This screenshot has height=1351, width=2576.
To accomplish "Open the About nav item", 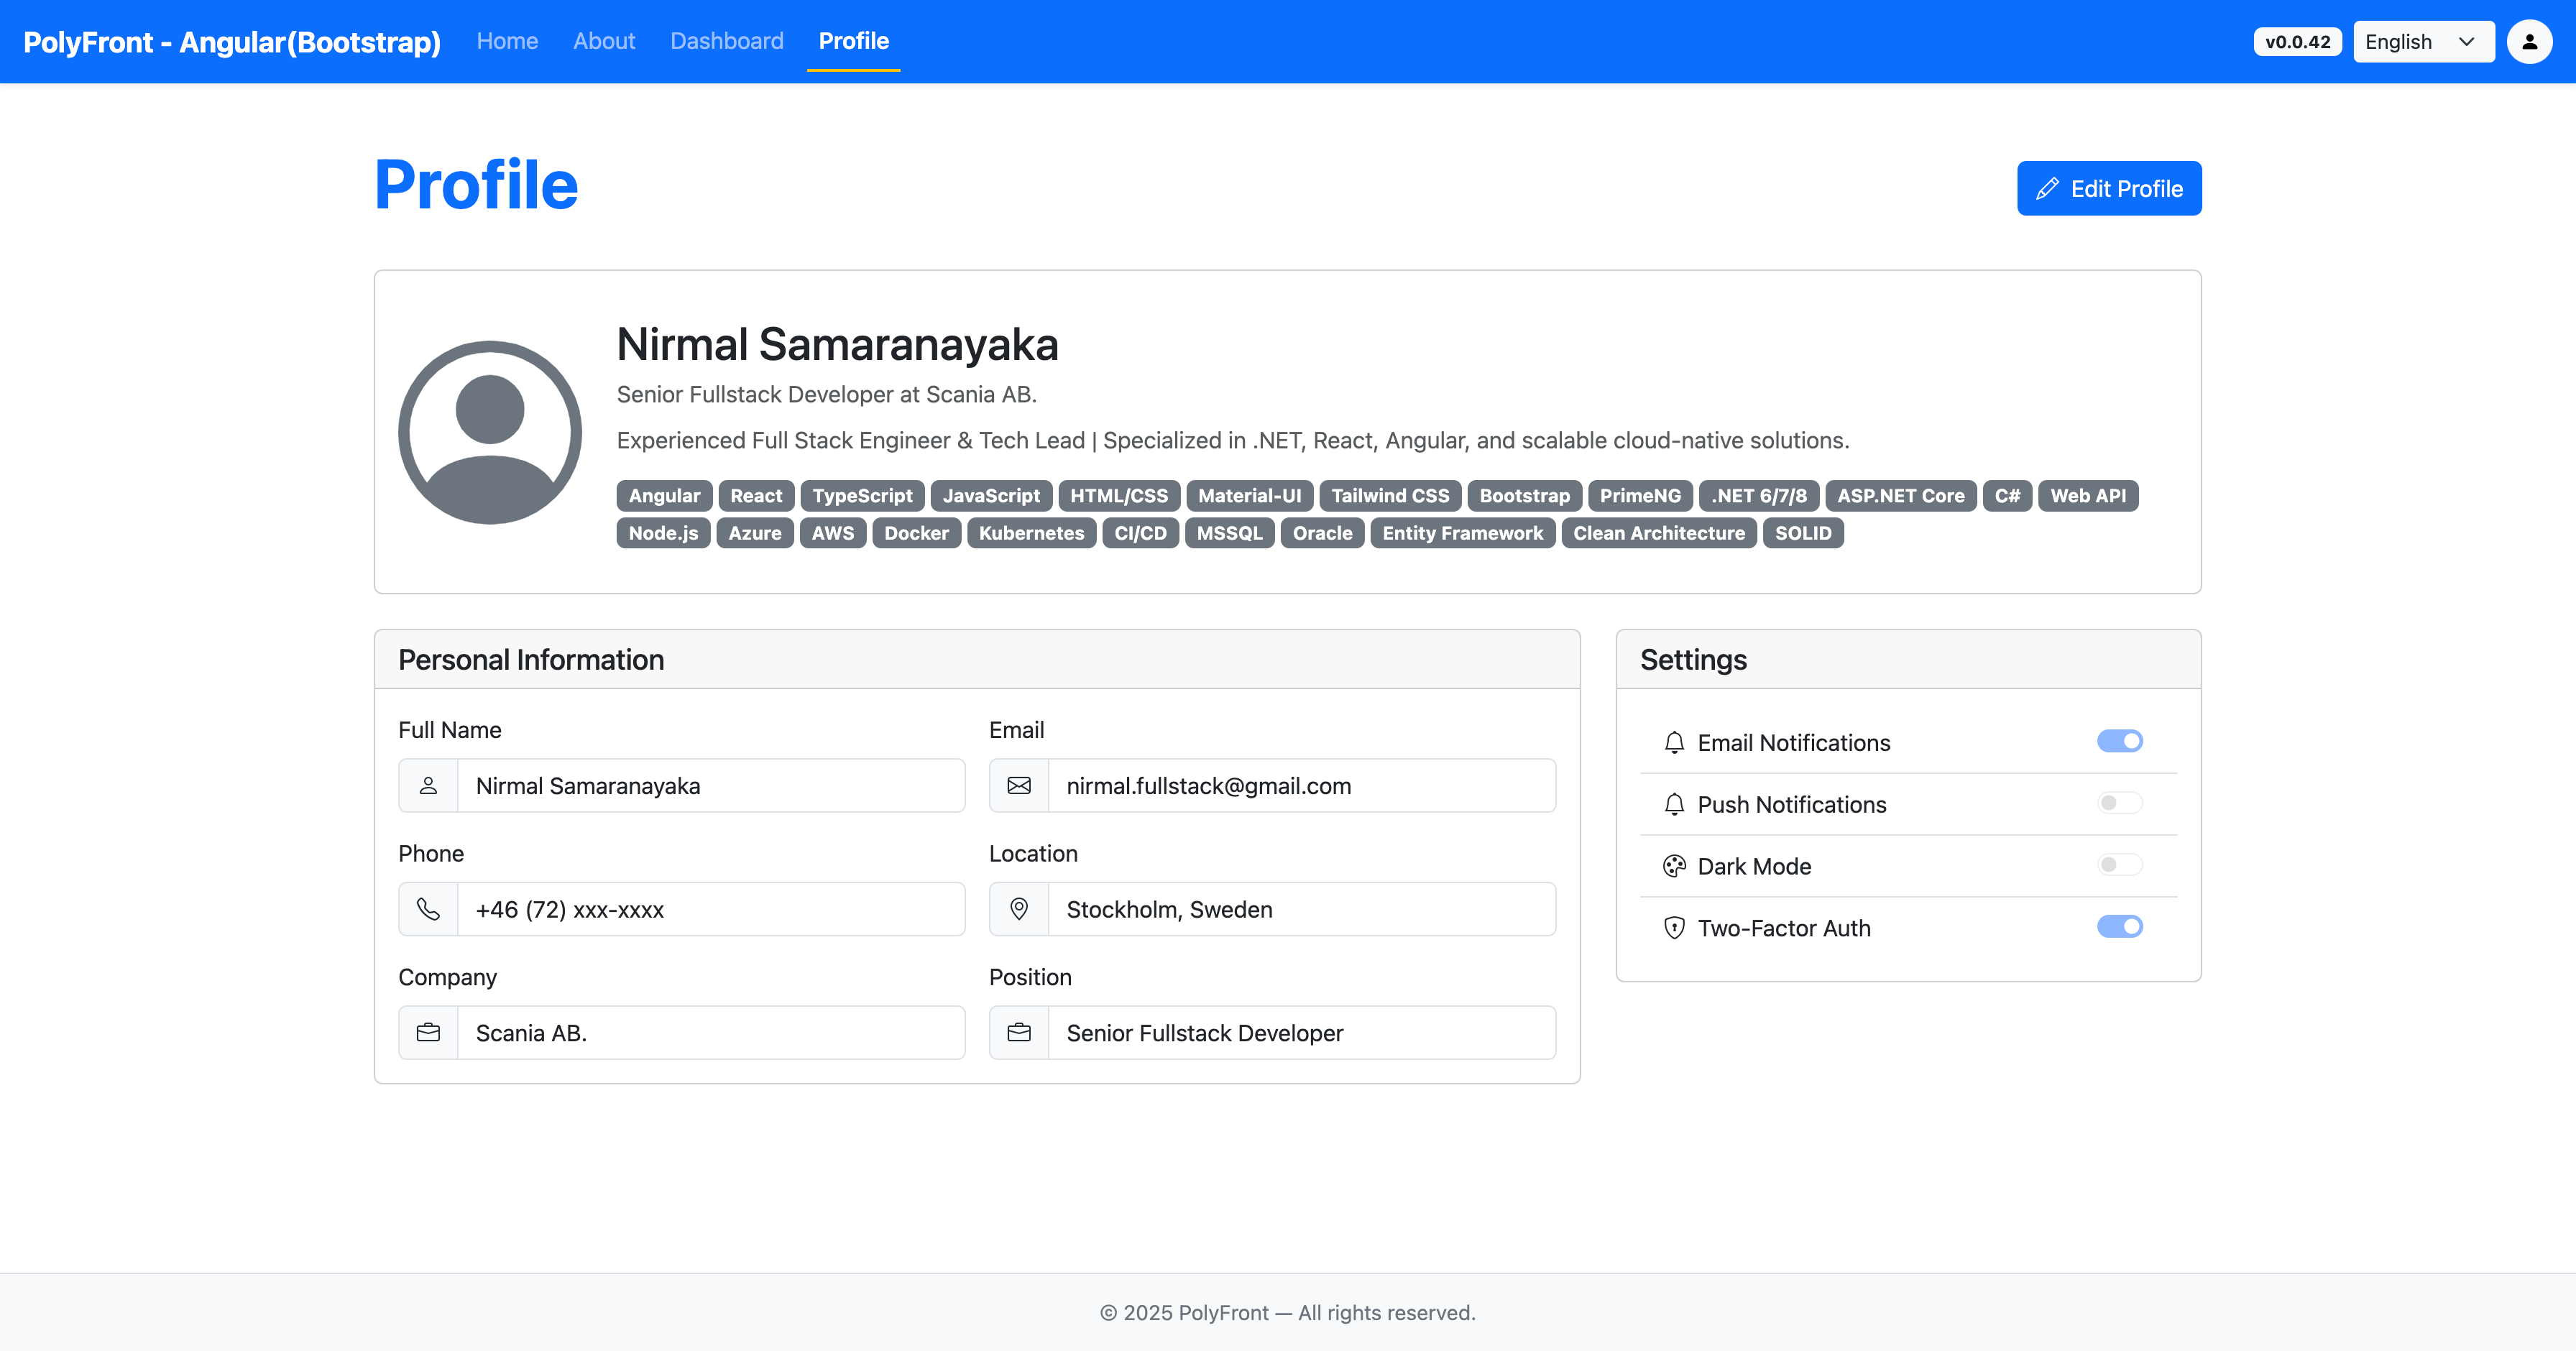I will pyautogui.click(x=604, y=41).
